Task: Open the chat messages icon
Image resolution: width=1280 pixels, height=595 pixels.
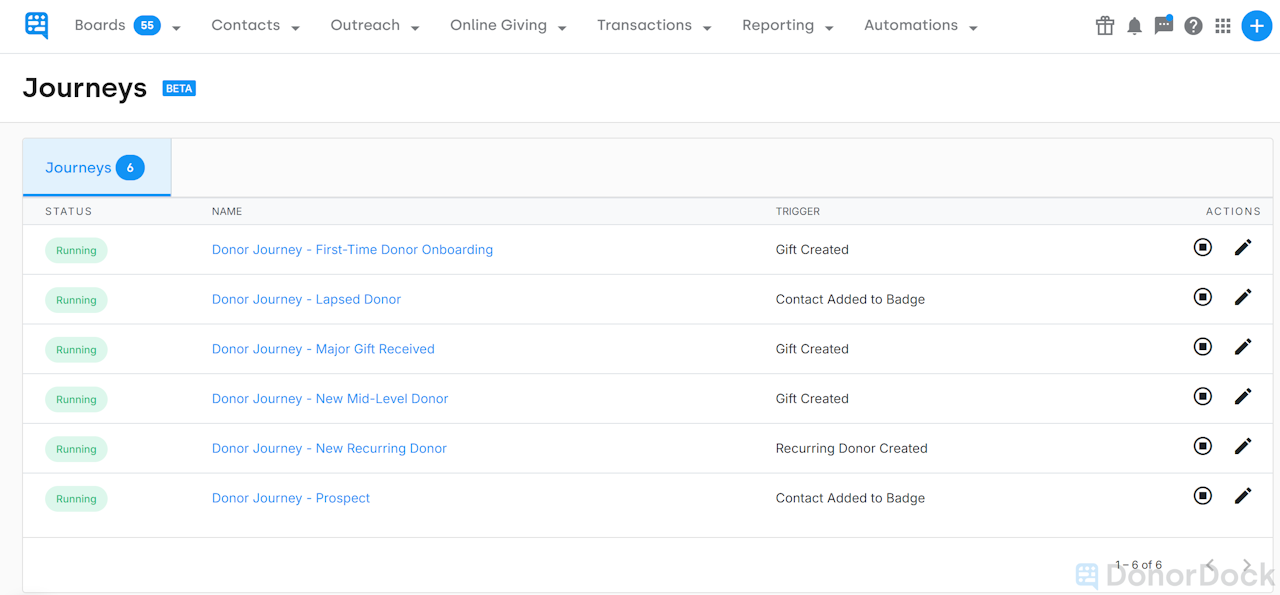Action: (1163, 25)
